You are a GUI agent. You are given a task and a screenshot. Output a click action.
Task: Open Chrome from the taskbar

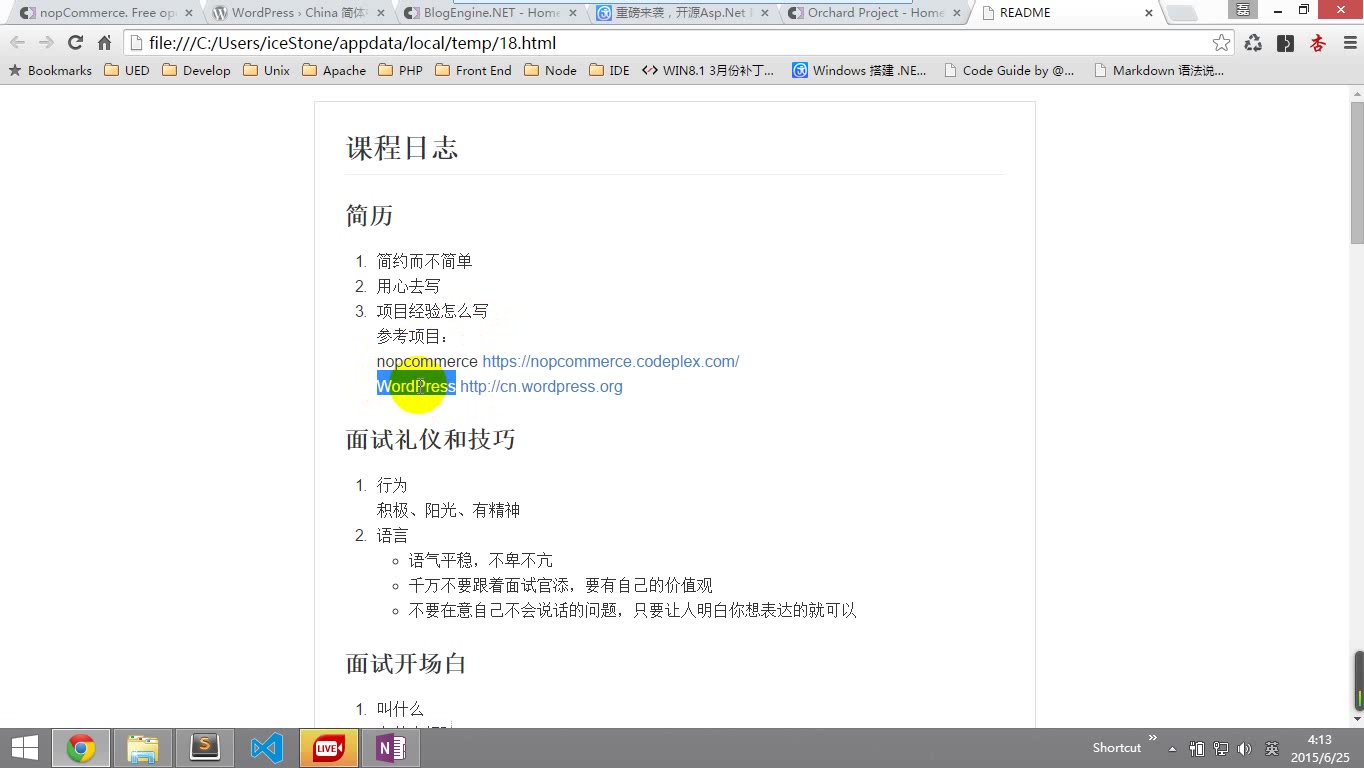click(81, 748)
